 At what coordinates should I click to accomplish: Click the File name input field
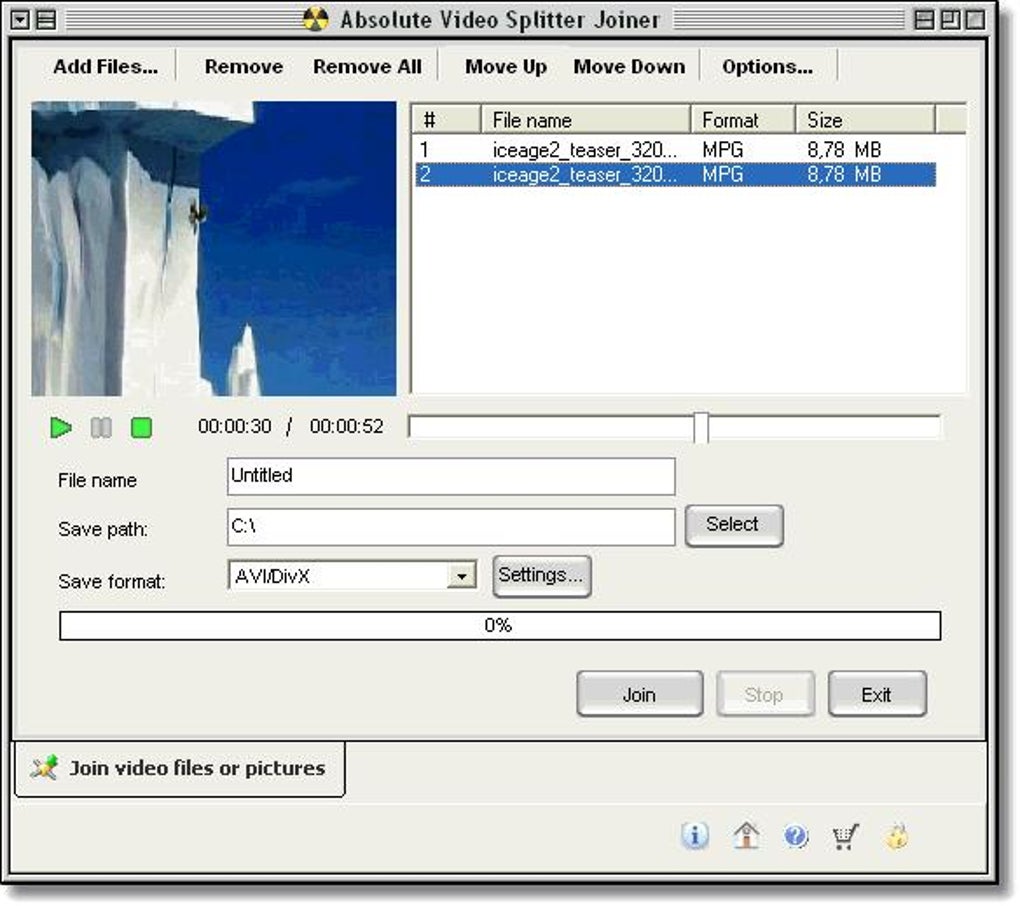[451, 476]
